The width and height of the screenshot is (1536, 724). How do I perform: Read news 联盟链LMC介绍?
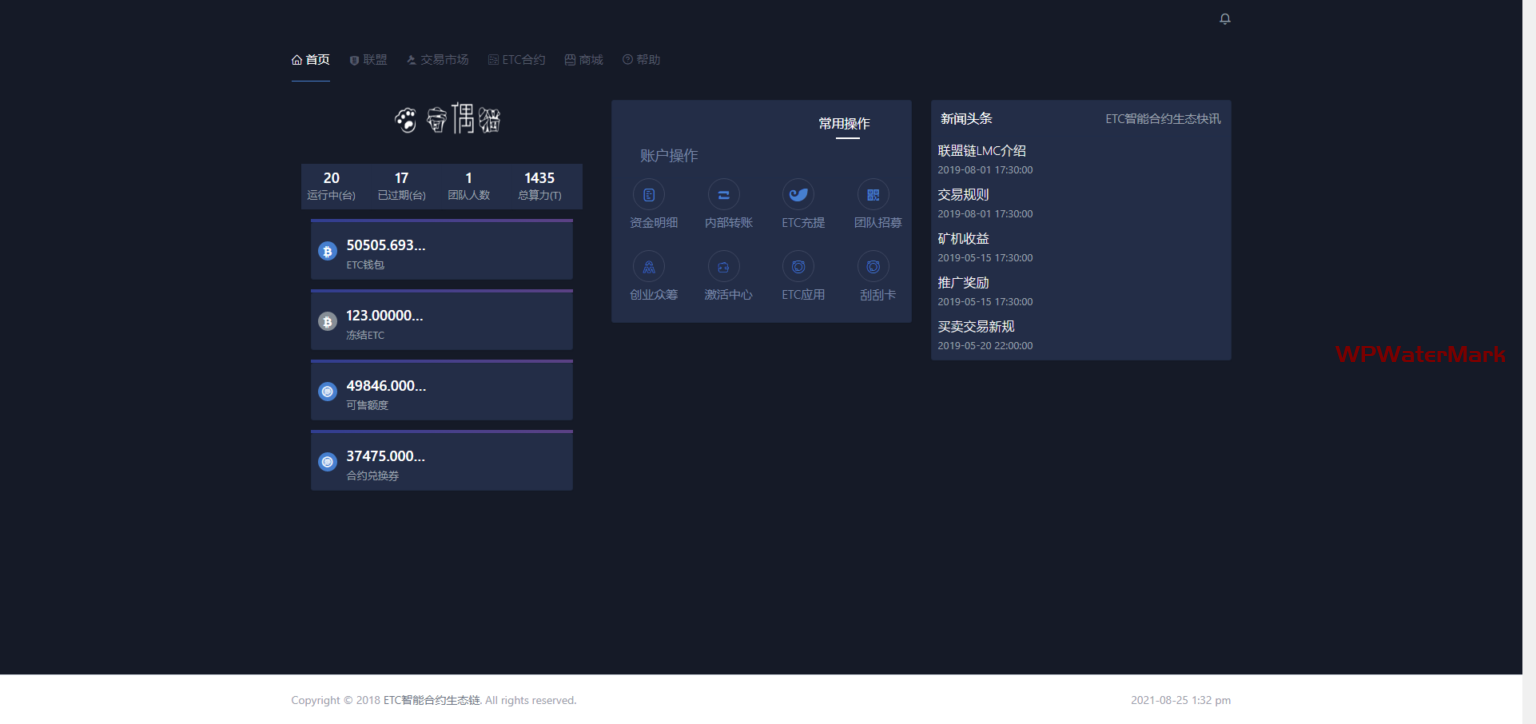tap(982, 151)
